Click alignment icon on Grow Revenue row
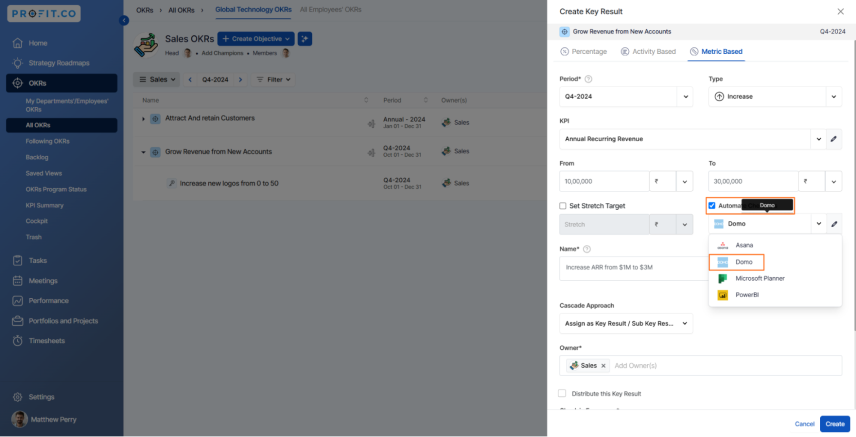 point(371,153)
